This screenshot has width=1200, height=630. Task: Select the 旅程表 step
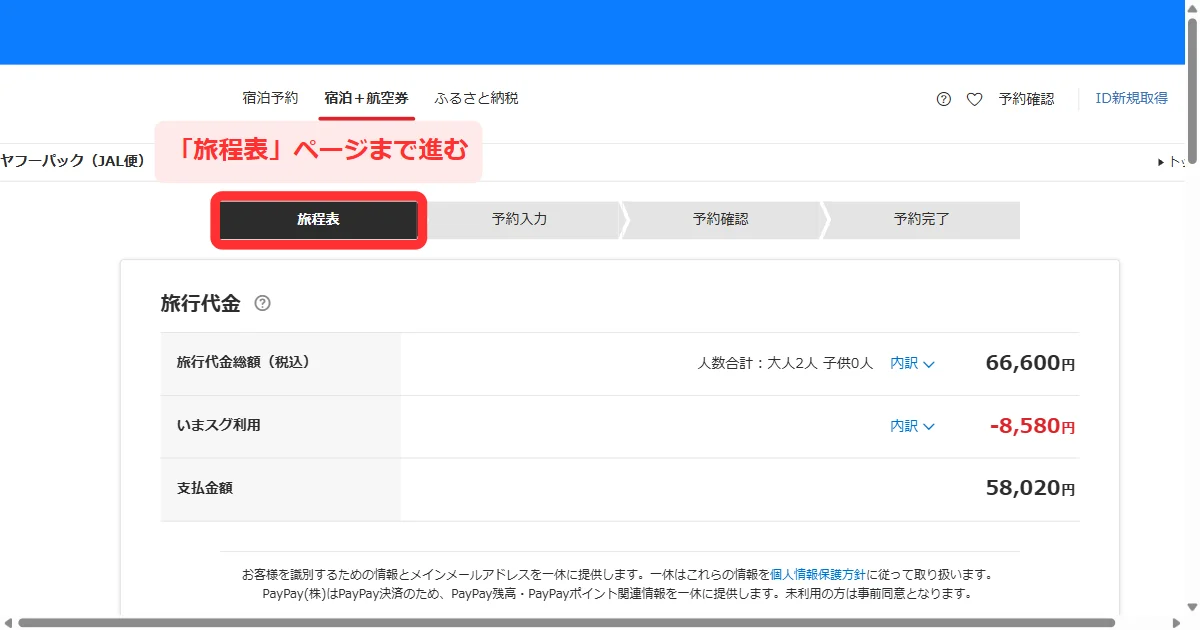(x=318, y=220)
